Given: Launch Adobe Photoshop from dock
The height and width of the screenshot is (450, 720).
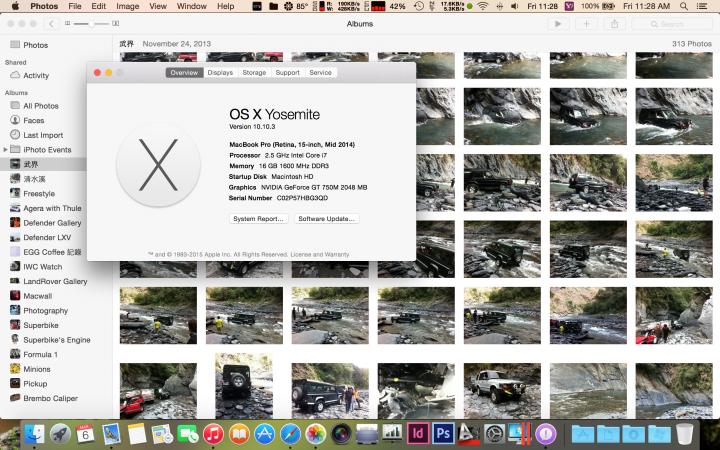Looking at the screenshot, I should (x=443, y=433).
